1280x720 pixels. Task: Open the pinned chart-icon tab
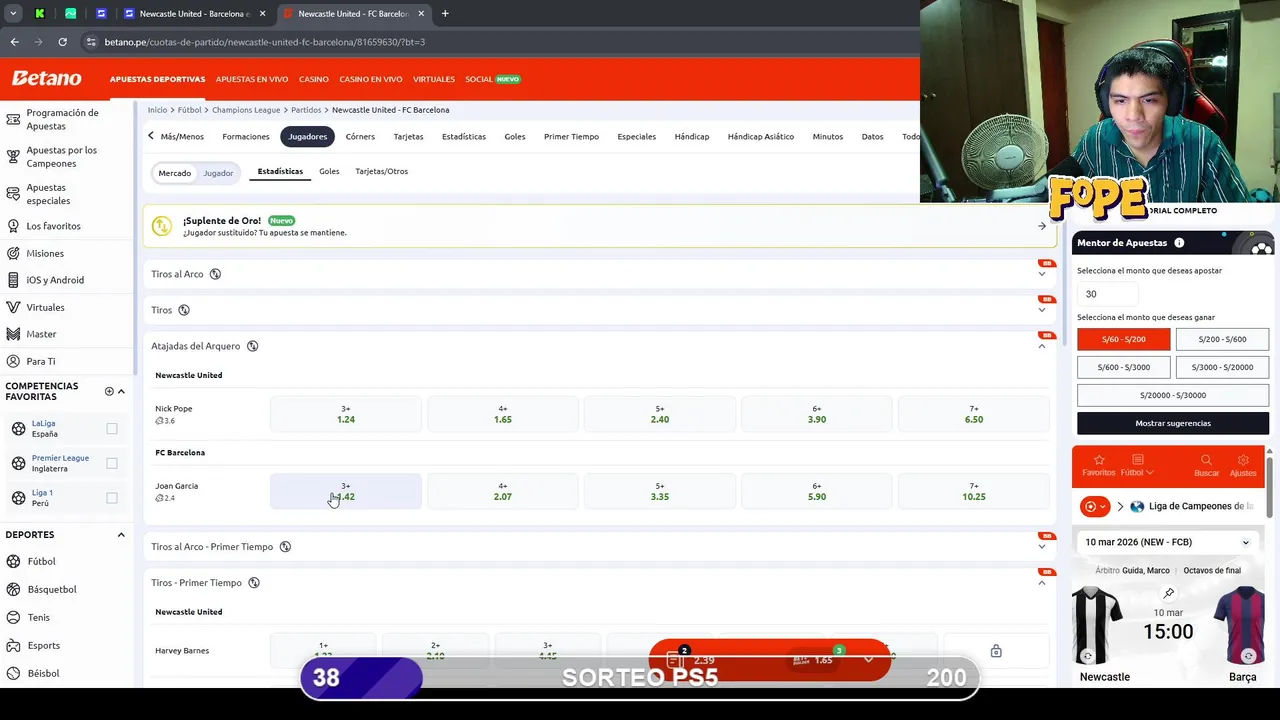70,14
